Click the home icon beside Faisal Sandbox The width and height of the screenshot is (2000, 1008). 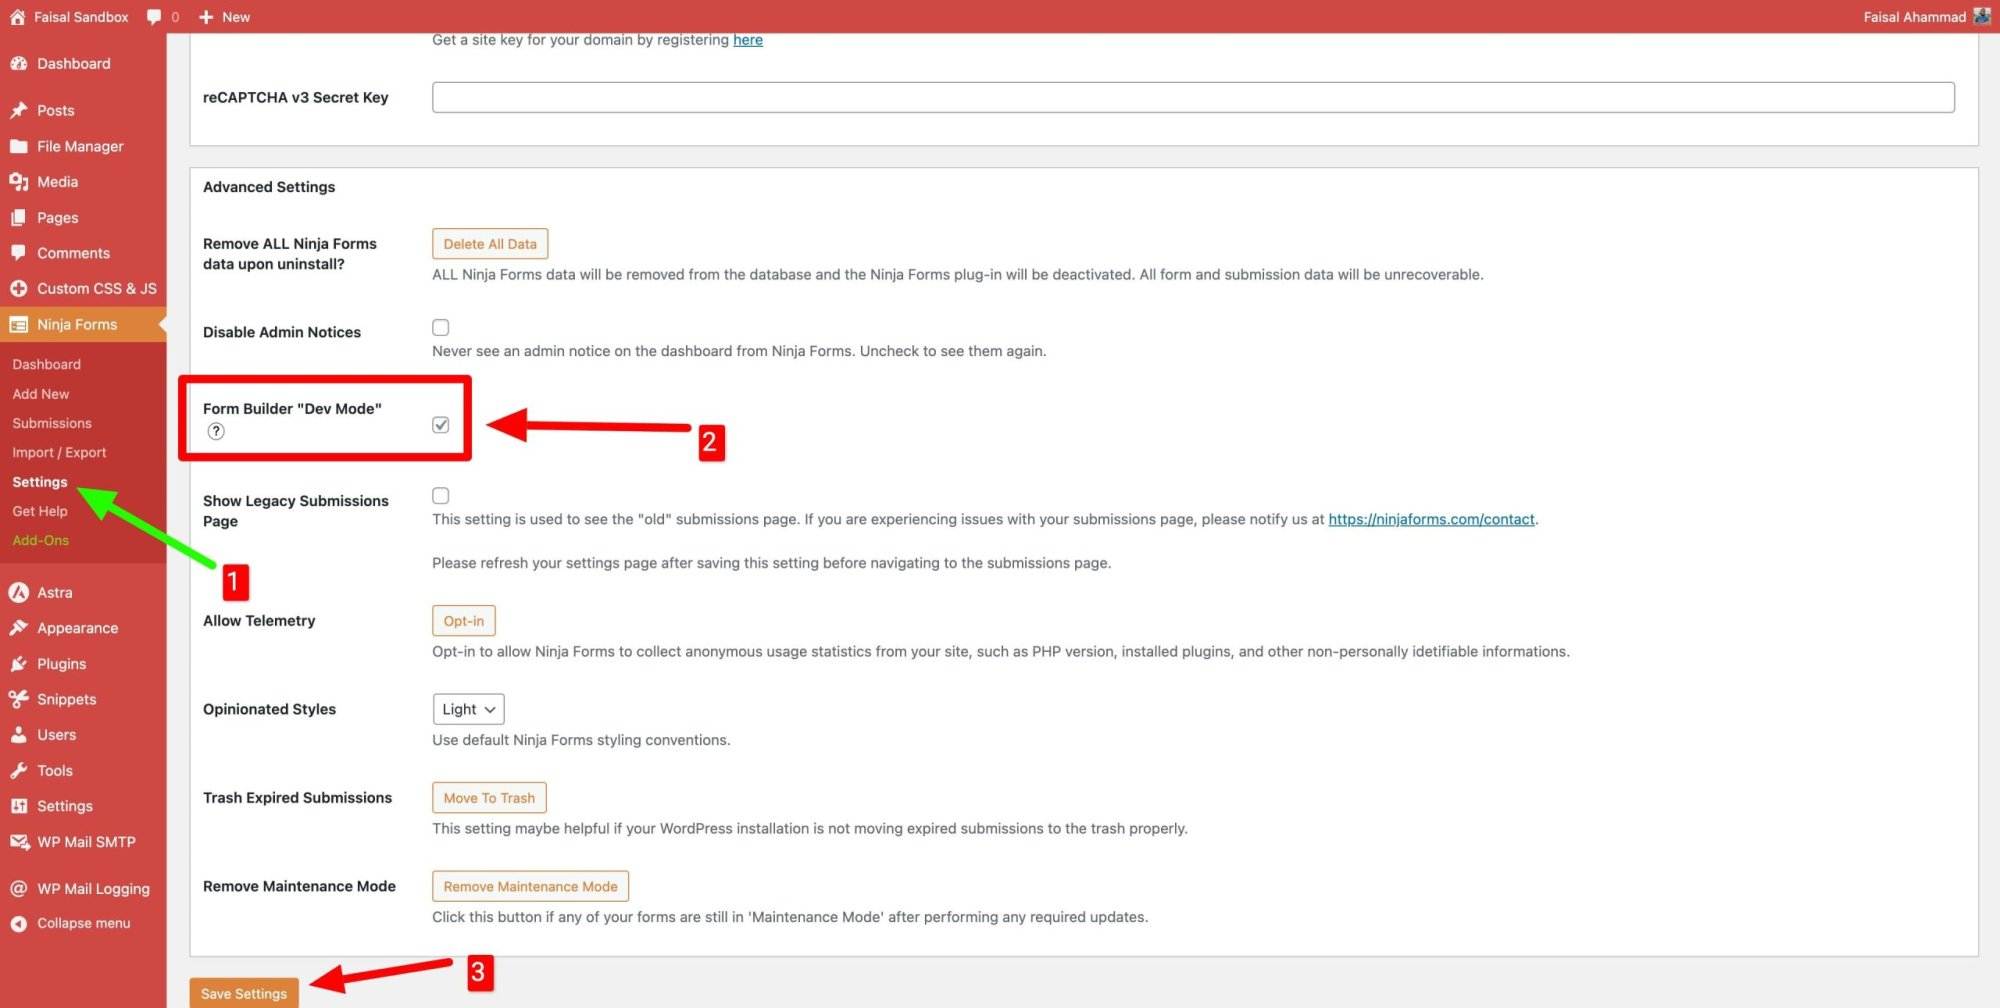coord(17,17)
